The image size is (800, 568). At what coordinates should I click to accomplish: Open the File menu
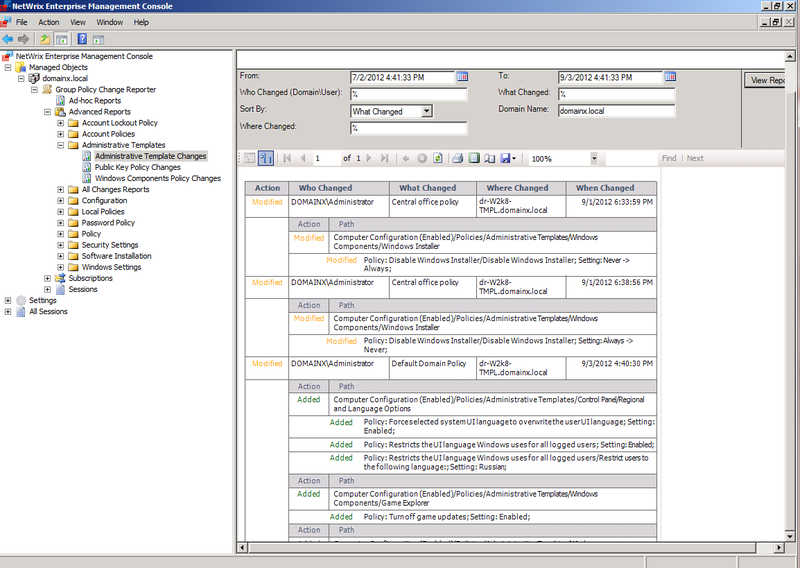pyautogui.click(x=21, y=22)
